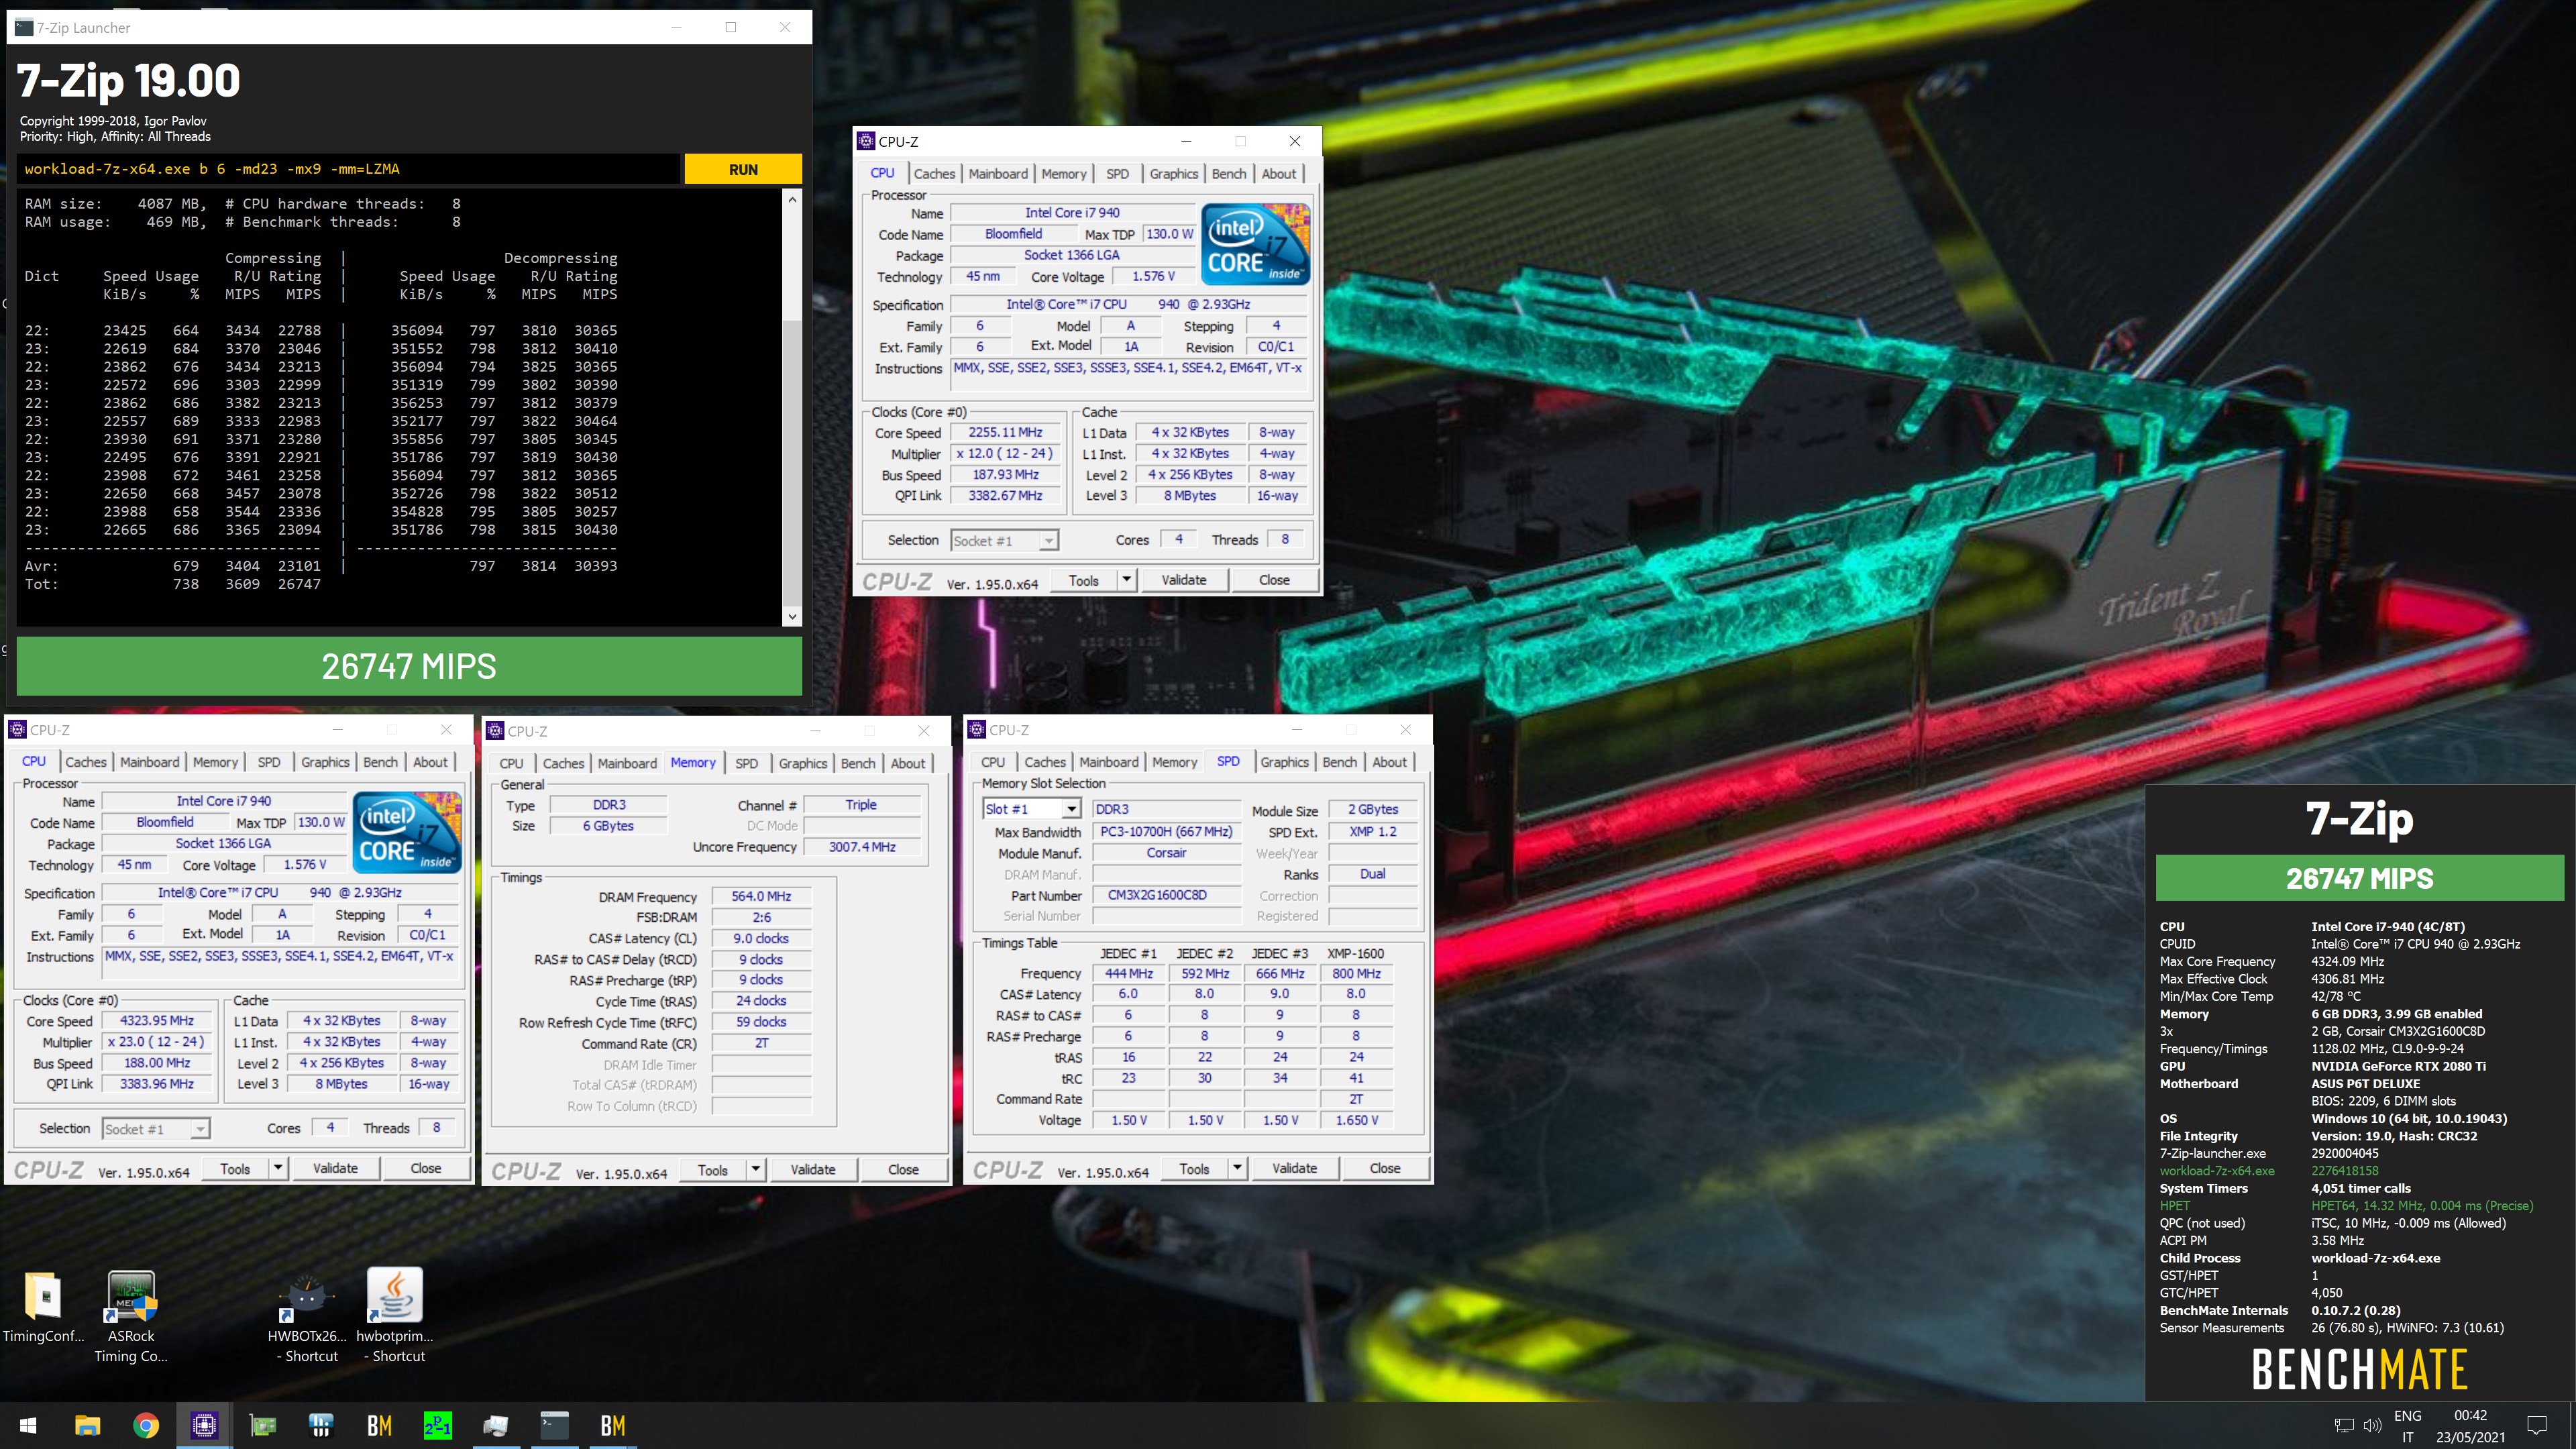Click the title icon of the Memory-tab CPU-Z window
Viewport: 2576px width, 1449px height.
tap(495, 731)
